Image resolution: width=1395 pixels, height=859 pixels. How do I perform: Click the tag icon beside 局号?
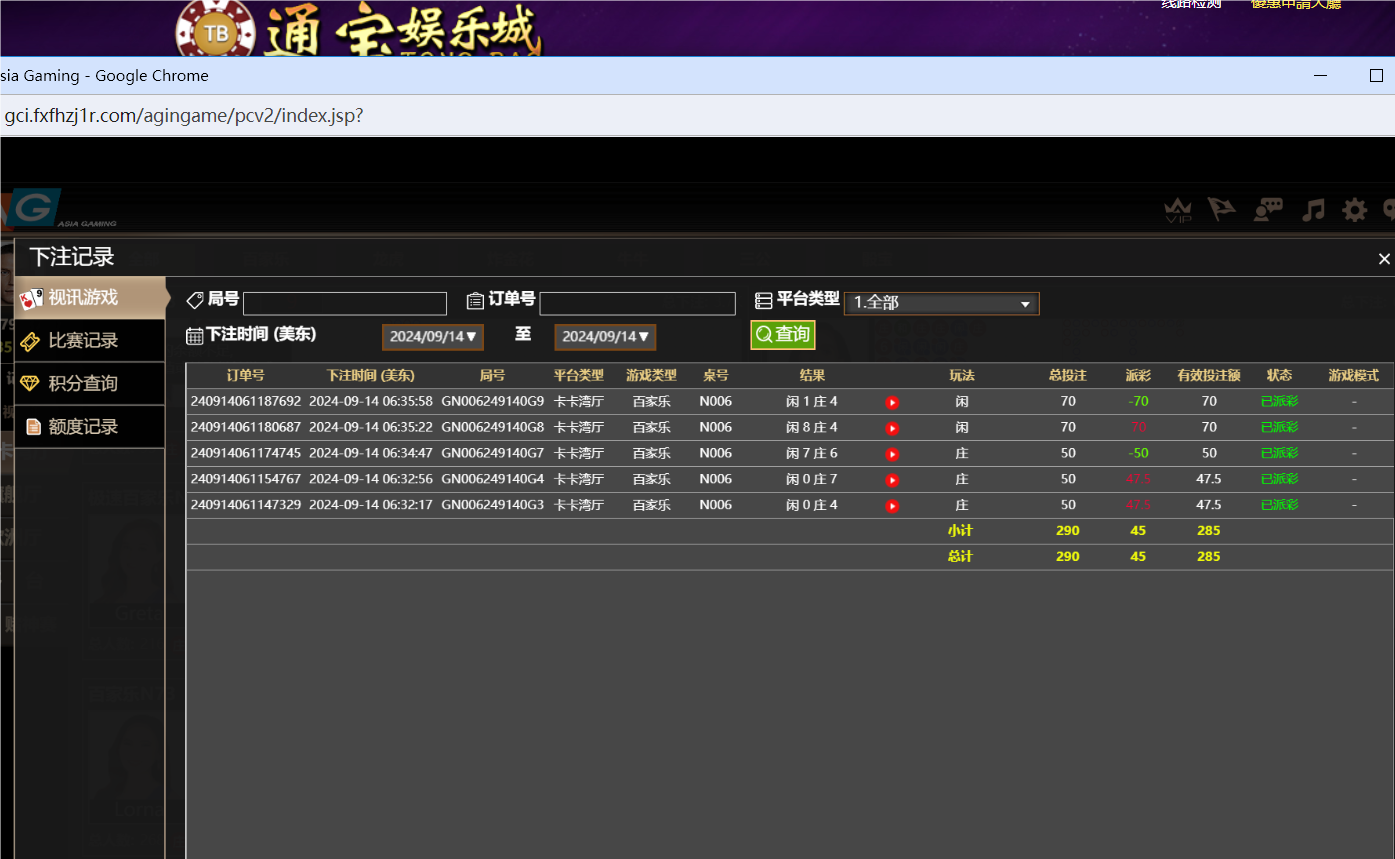(x=193, y=299)
